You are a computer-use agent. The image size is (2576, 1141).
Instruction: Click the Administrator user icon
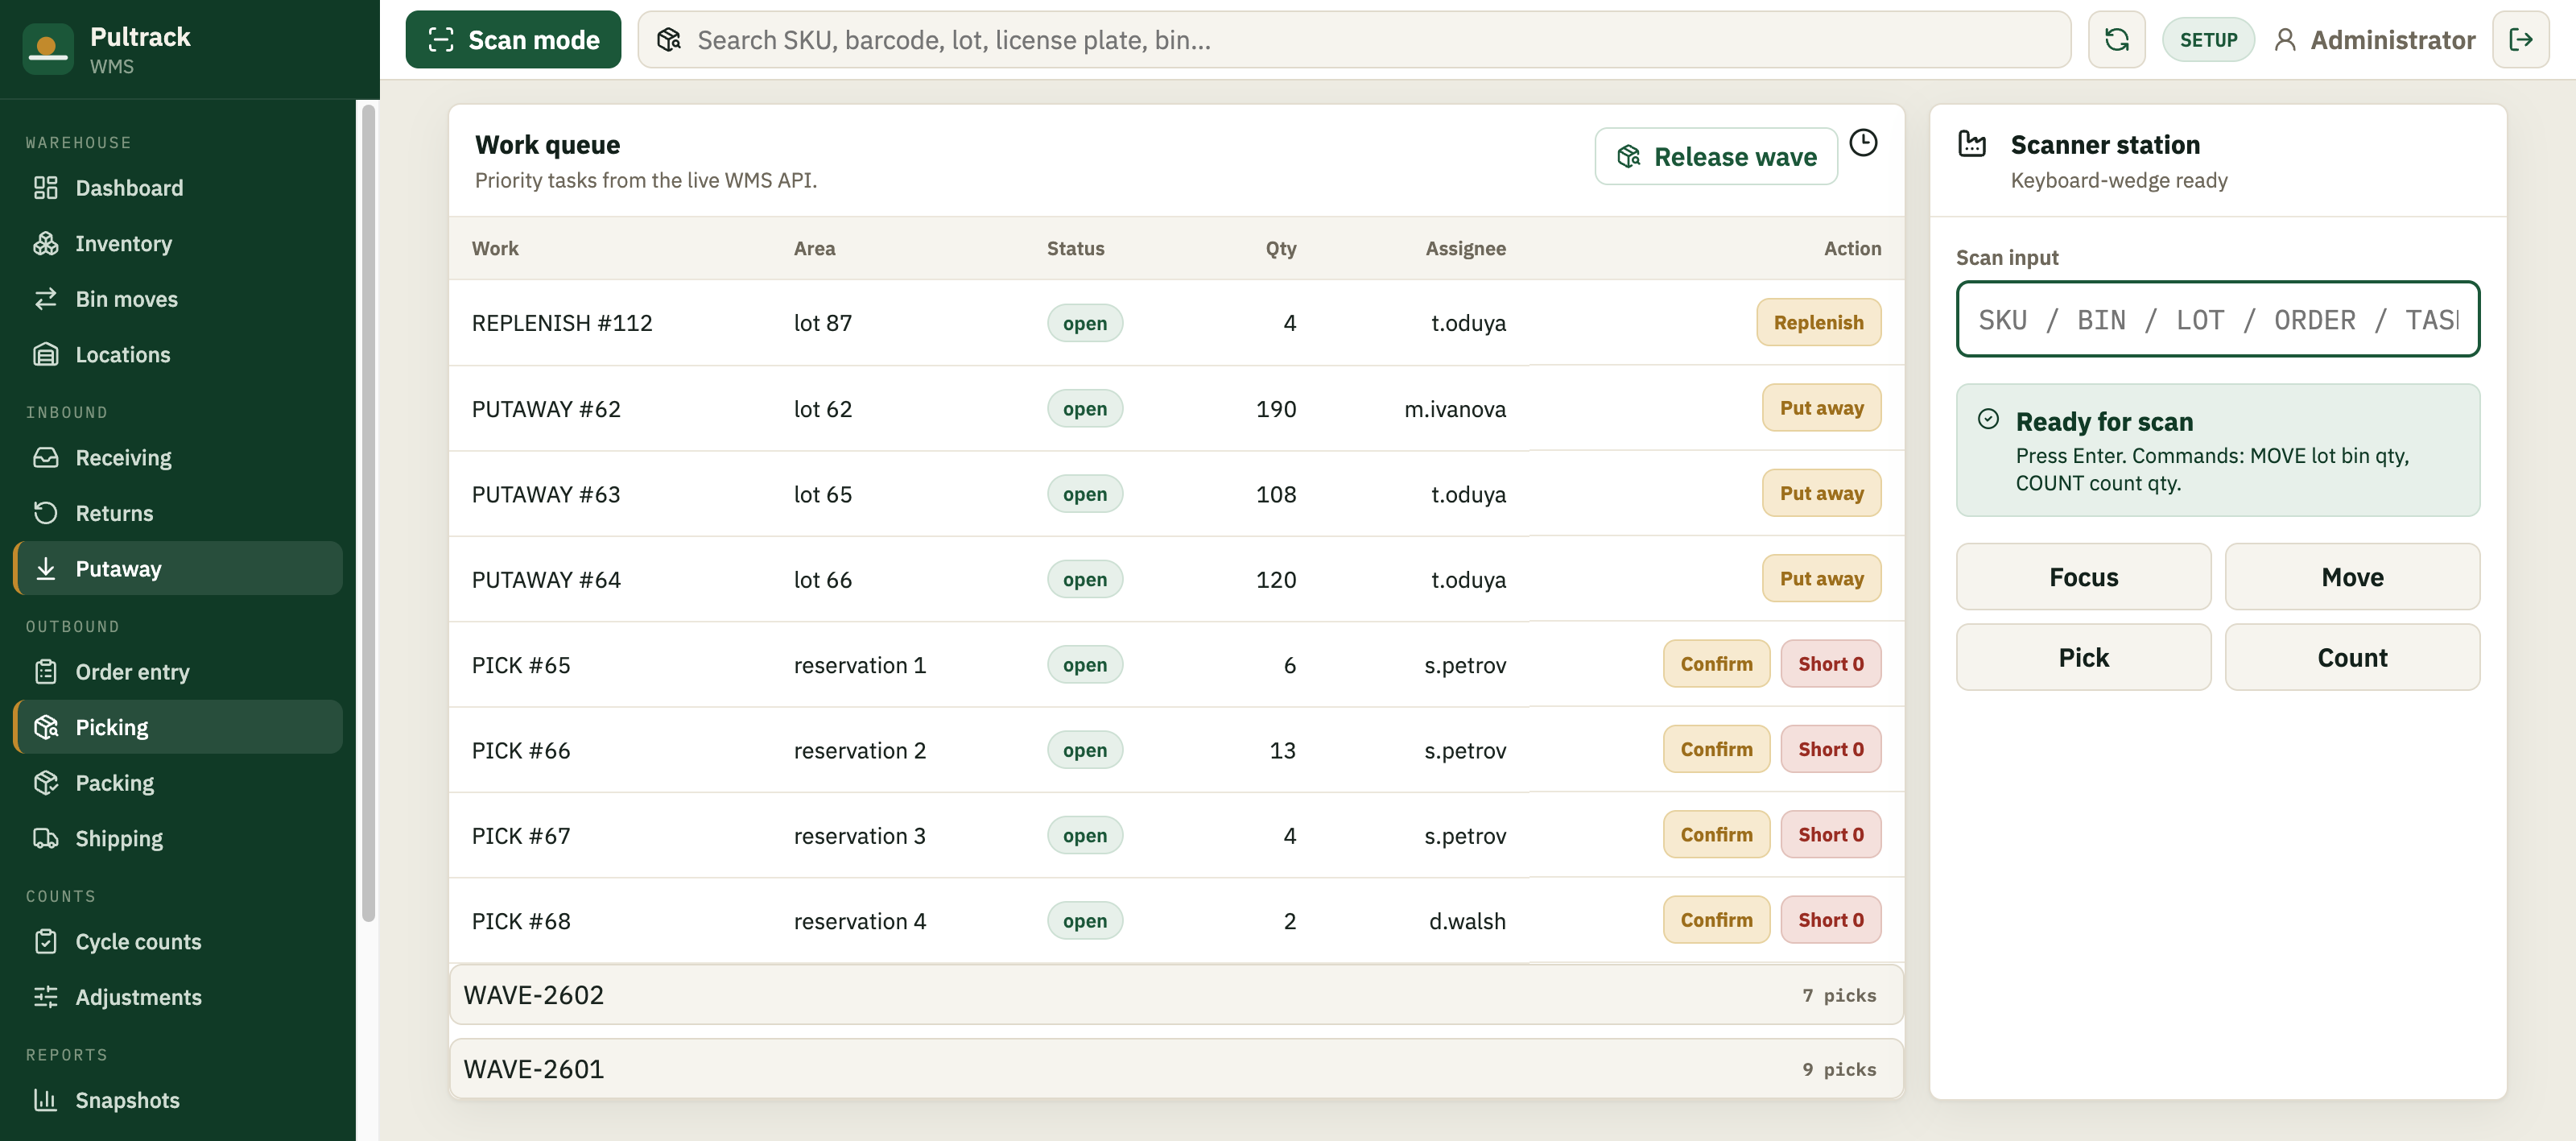coord(2285,40)
